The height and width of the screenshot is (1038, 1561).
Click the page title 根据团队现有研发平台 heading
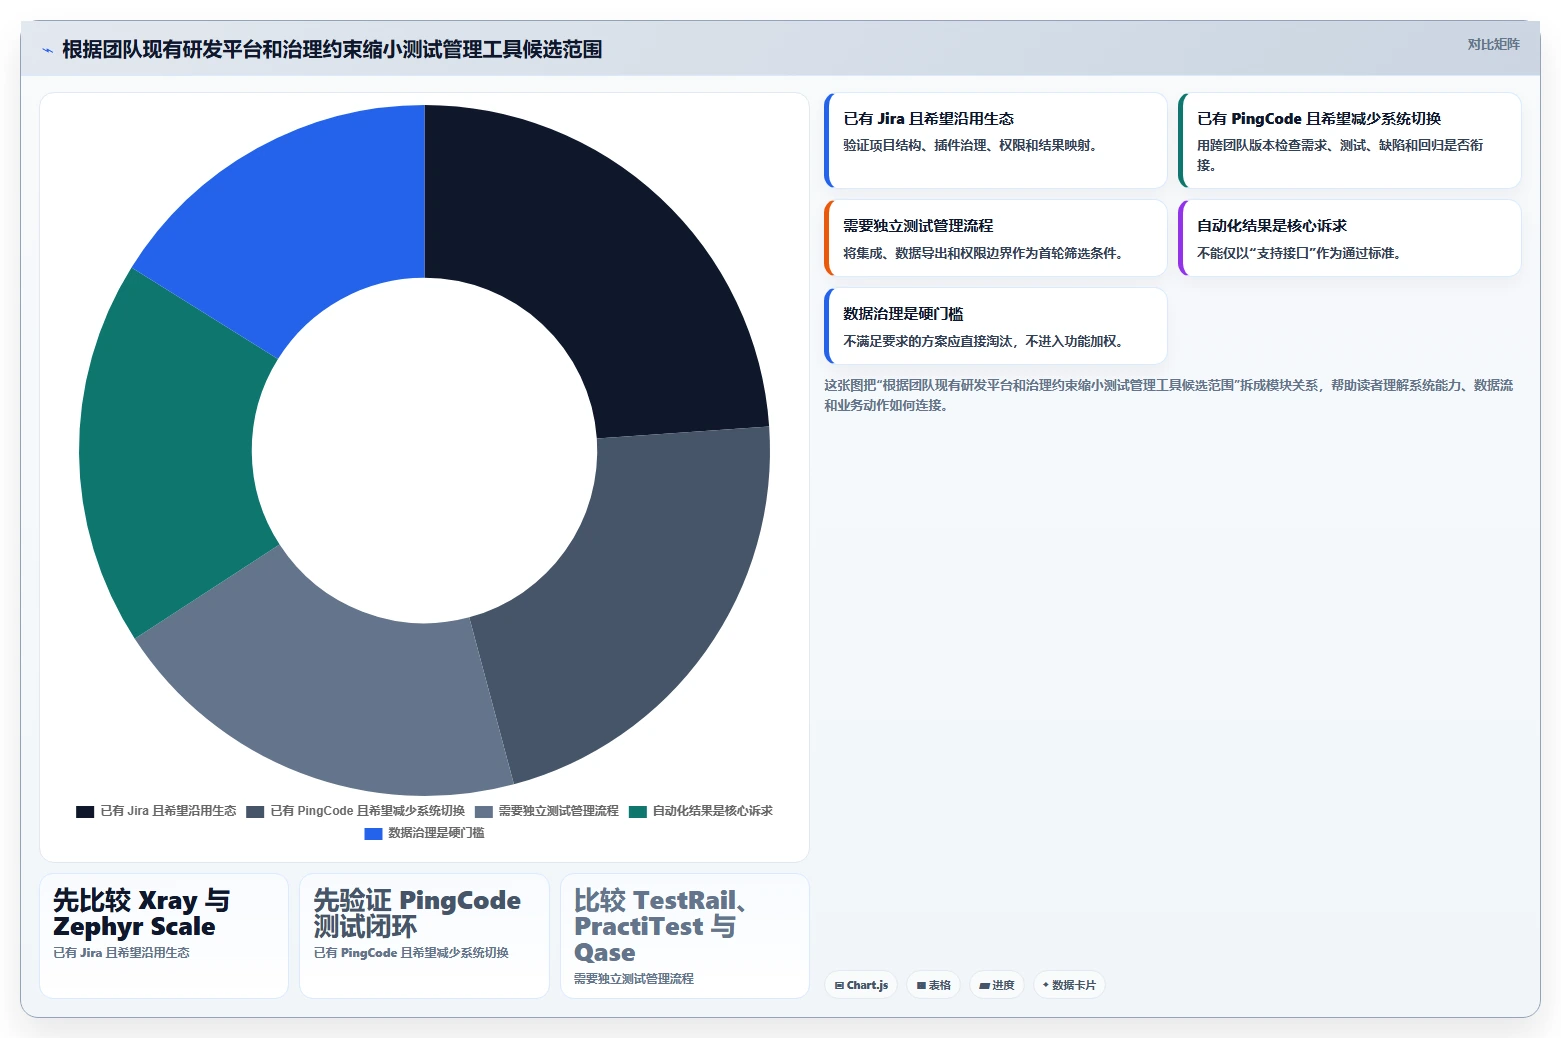[332, 50]
